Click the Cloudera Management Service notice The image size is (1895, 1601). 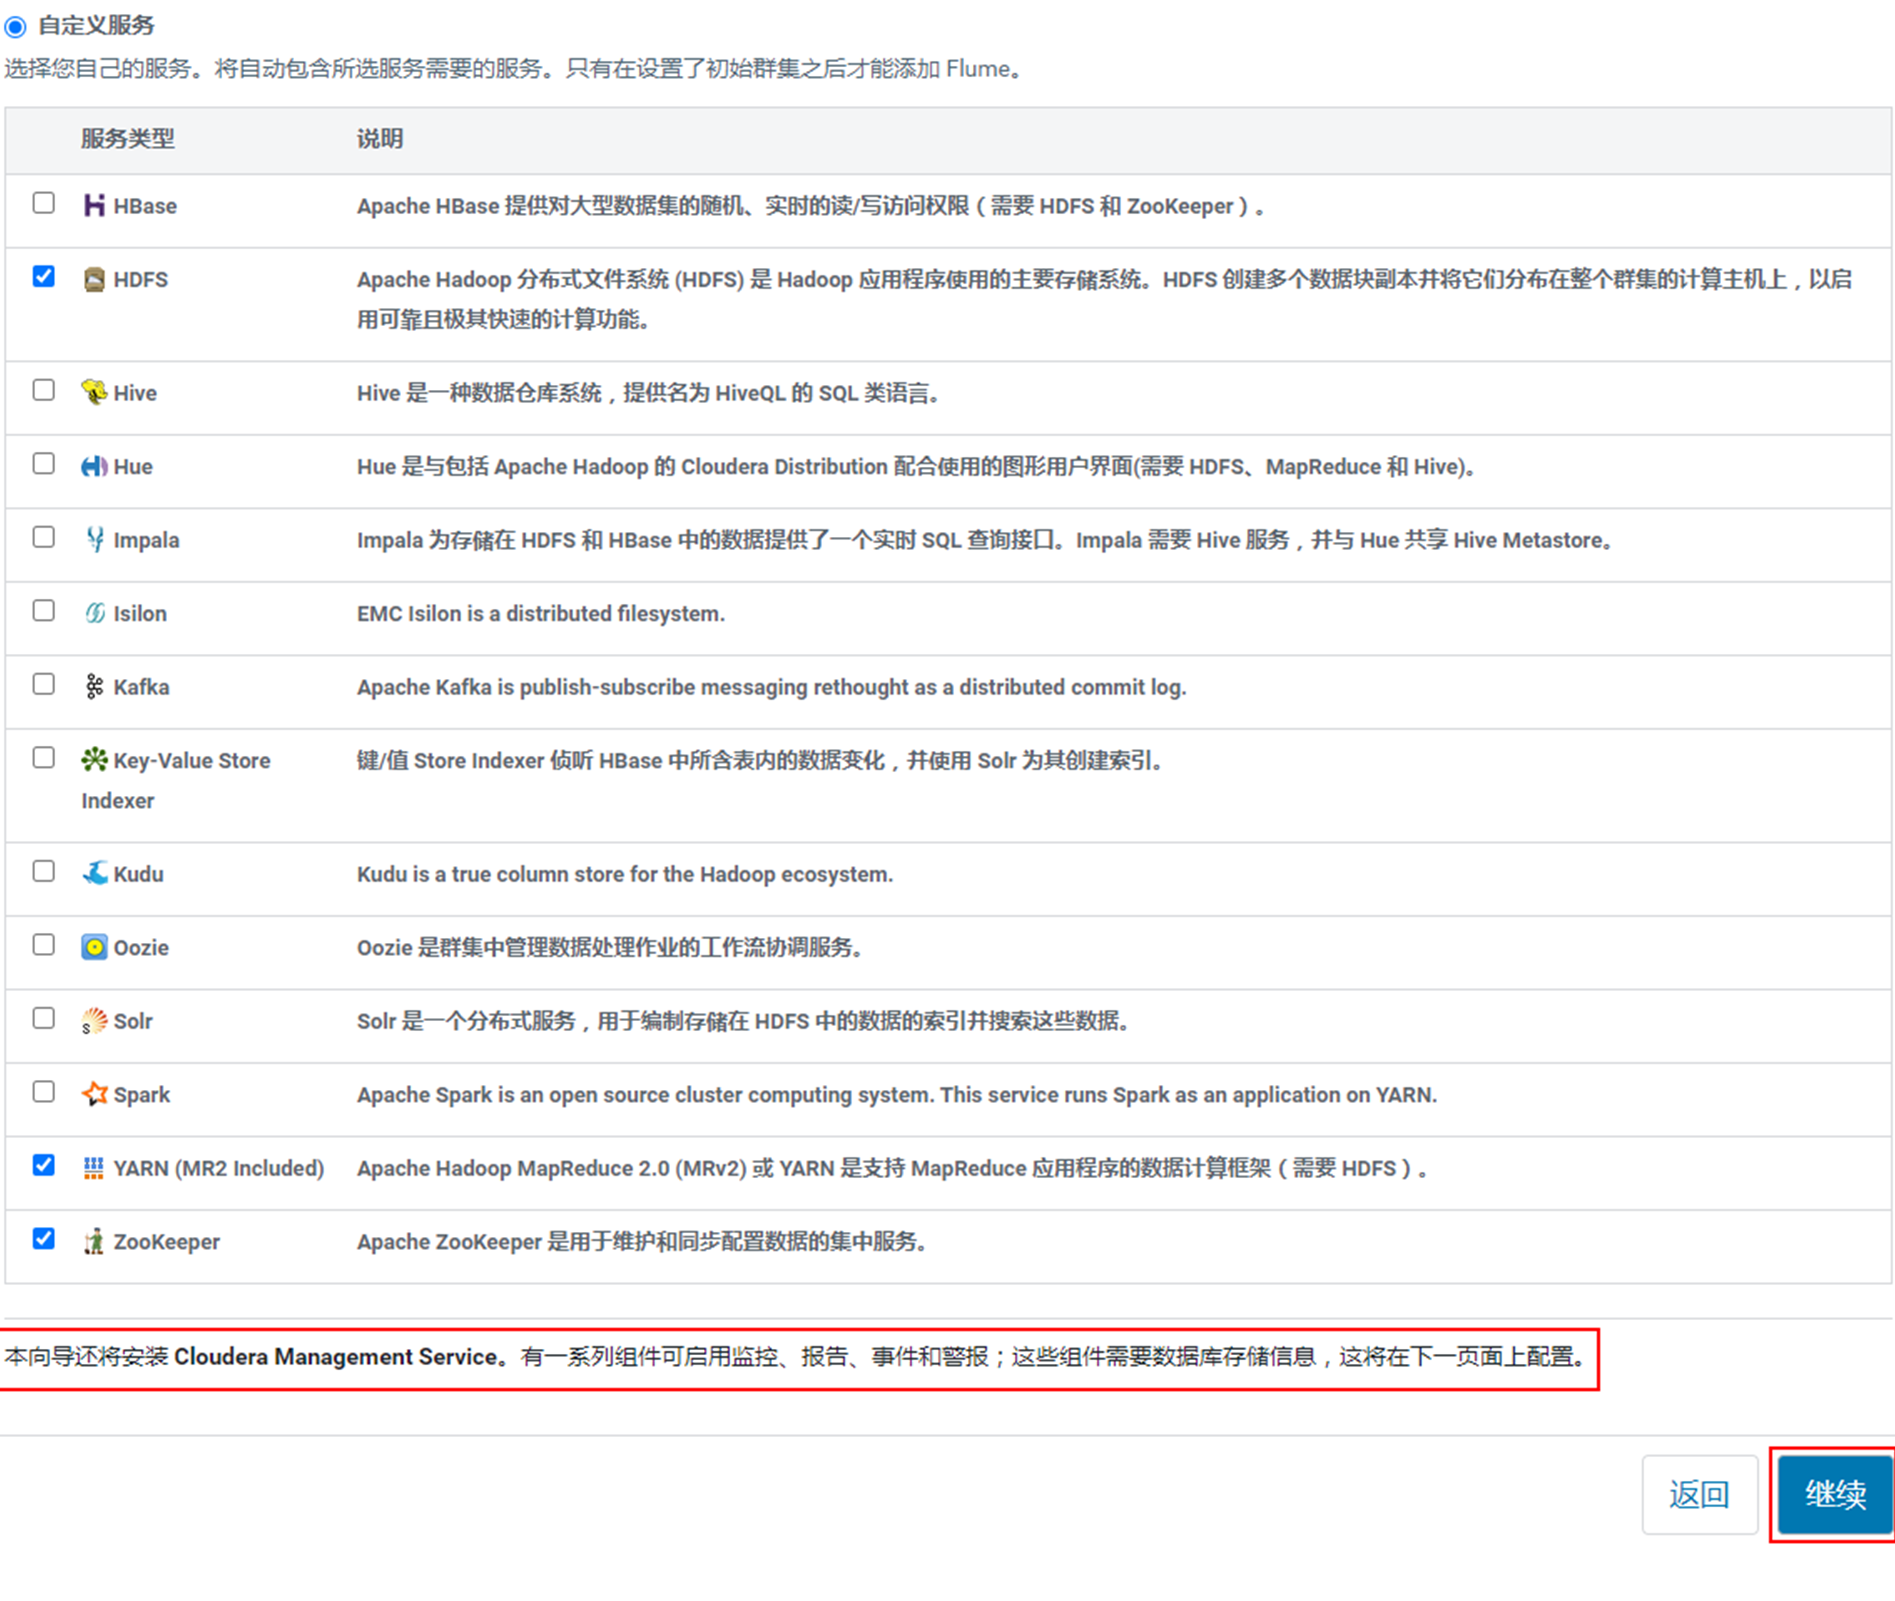797,1357
